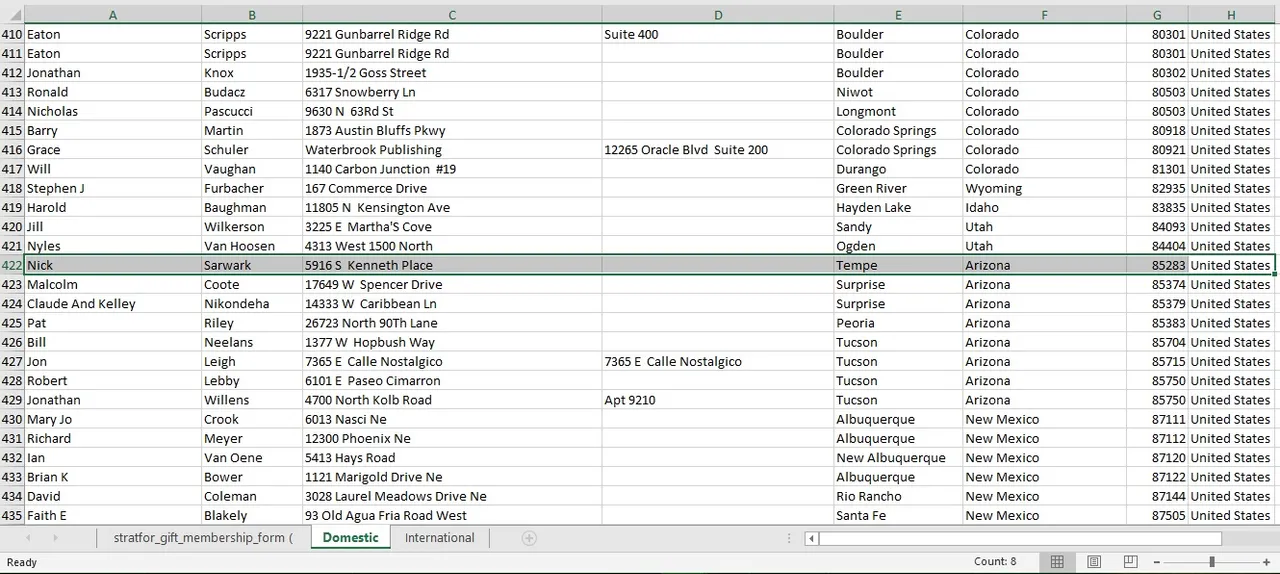Select address 5916 S Kenneth Place
Viewport: 1280px width, 574px height.
pos(452,265)
